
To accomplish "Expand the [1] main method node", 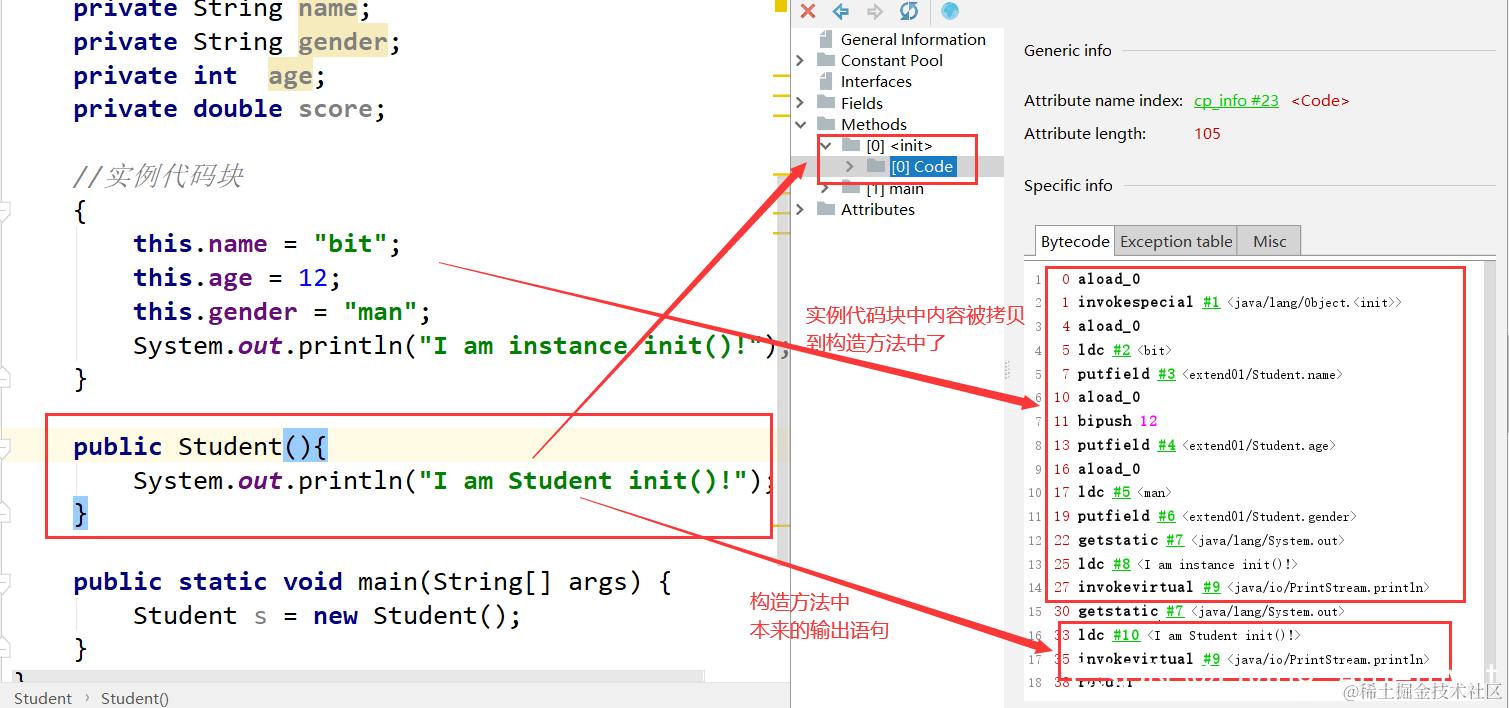I will [x=825, y=188].
